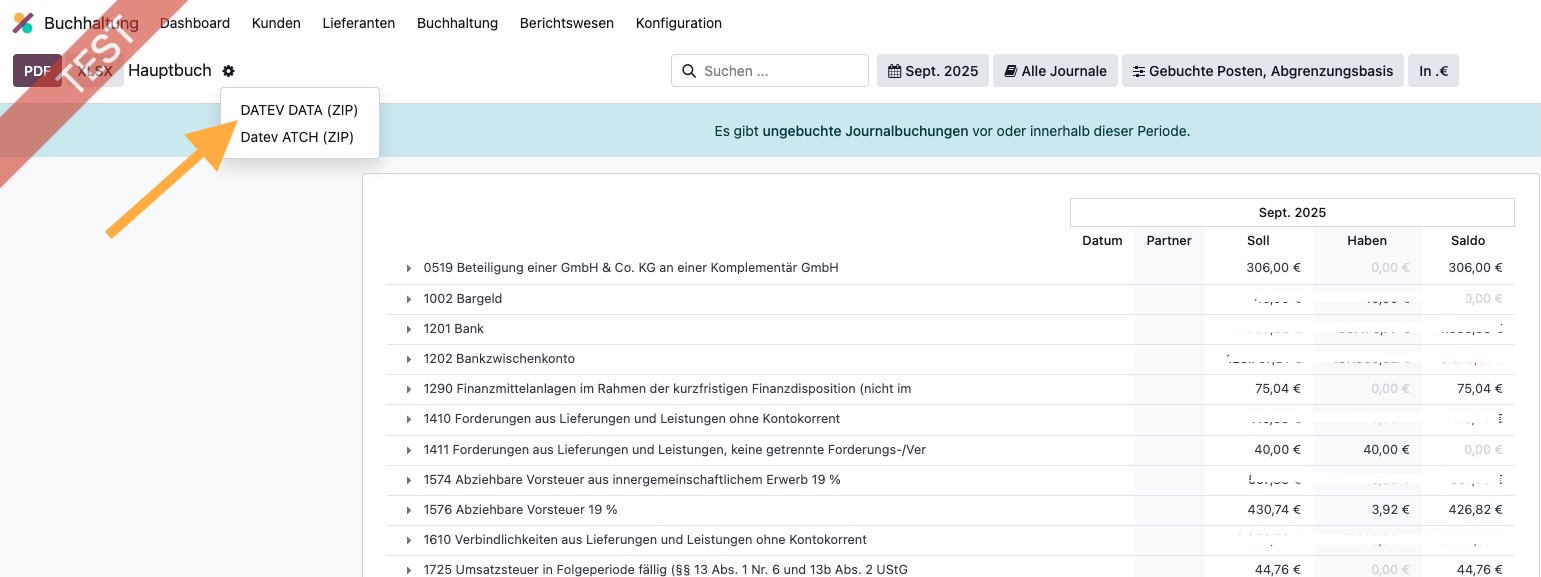Expand 1576 Abziehbare Vorsteuer 19 % row
The width and height of the screenshot is (1541, 577).
tap(409, 510)
